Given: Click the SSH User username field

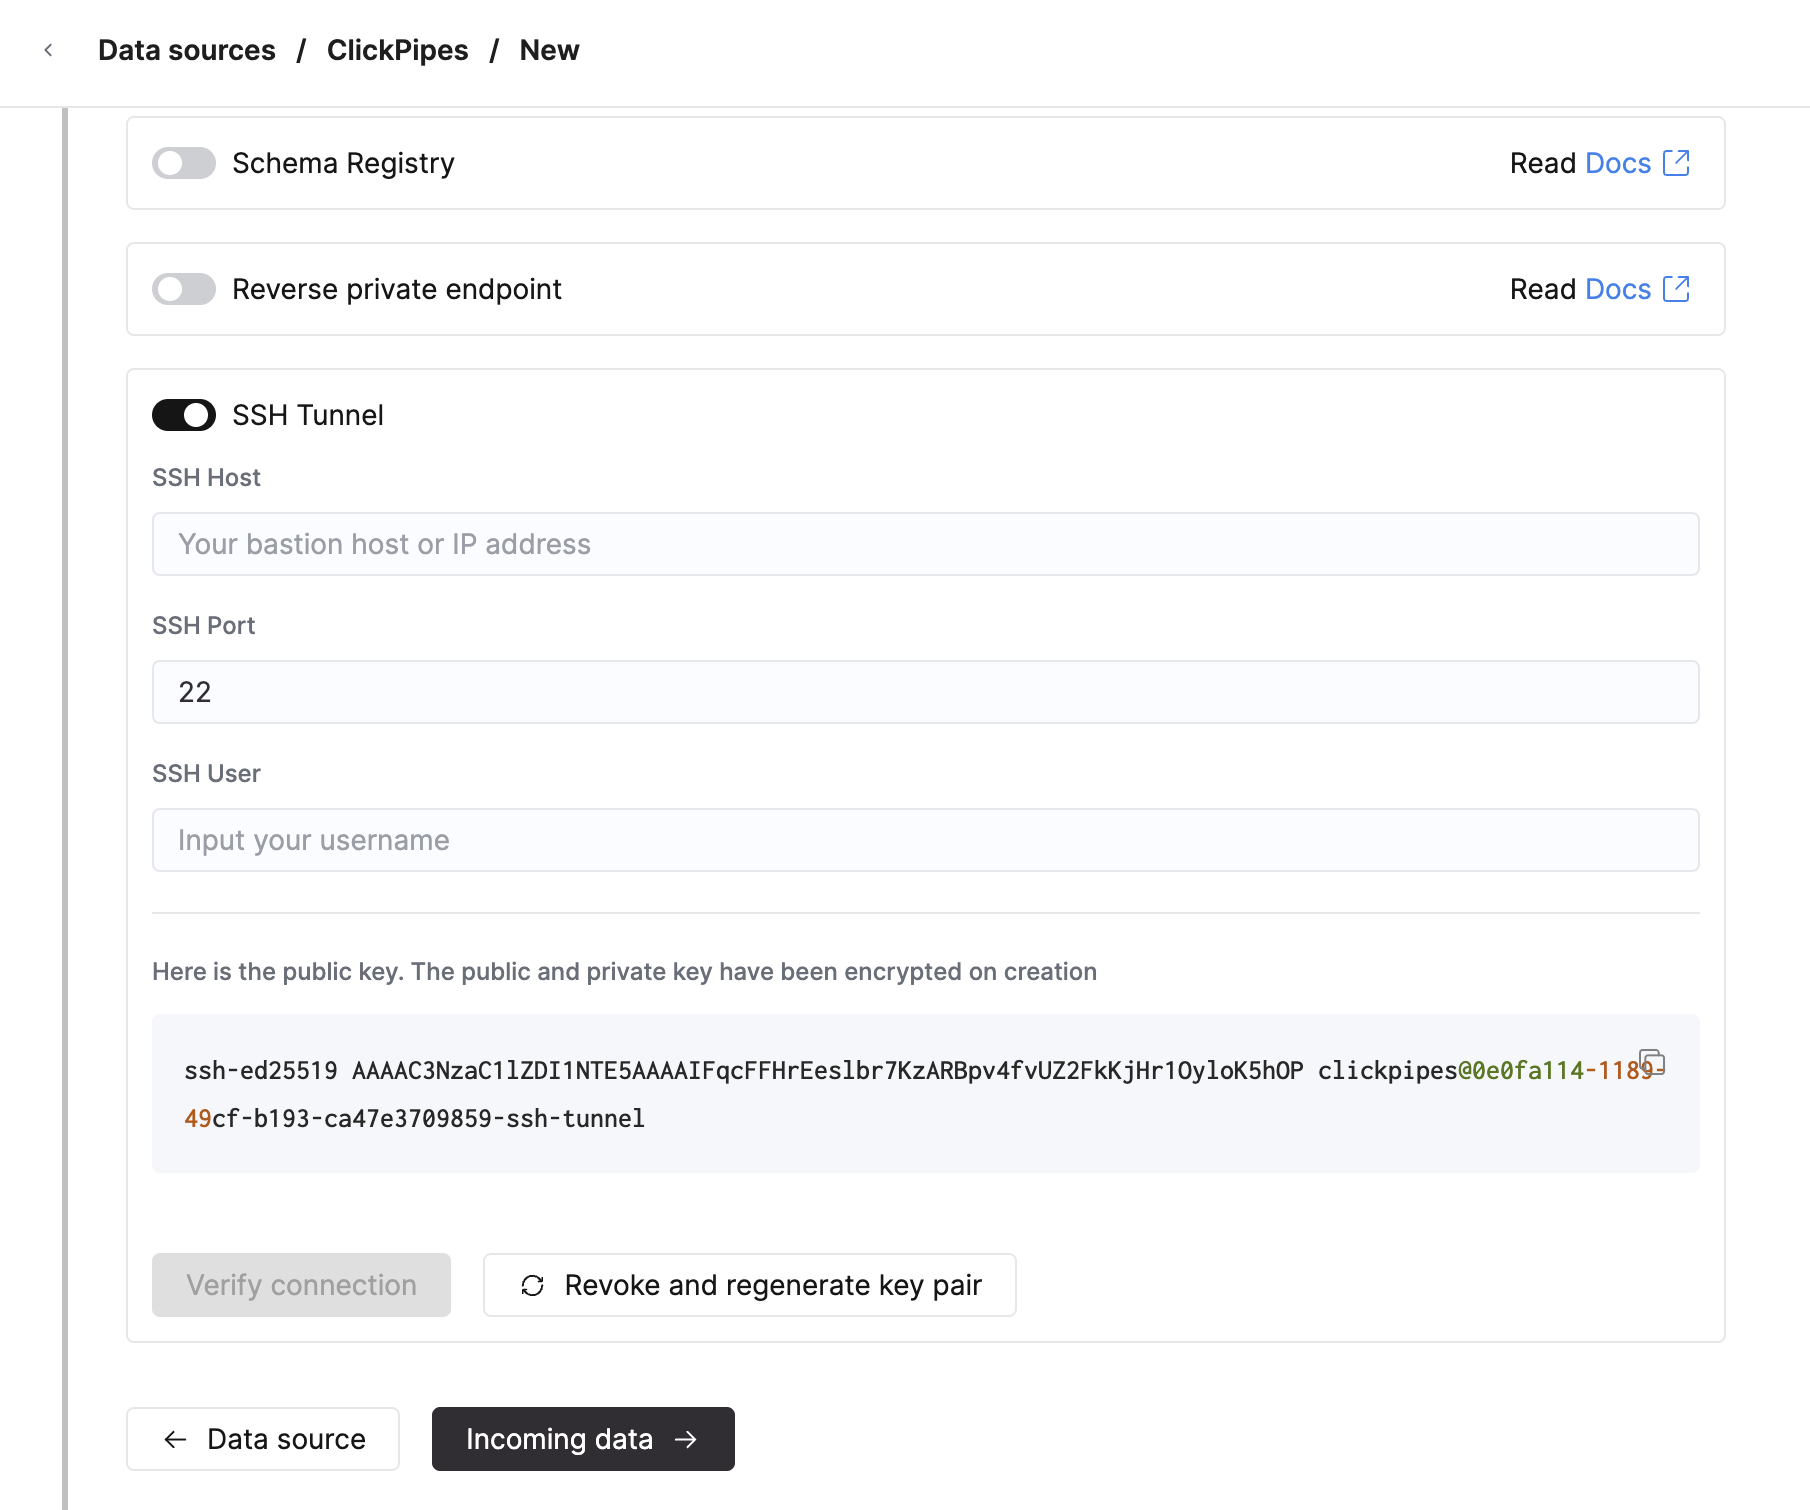Looking at the screenshot, I should click(925, 840).
